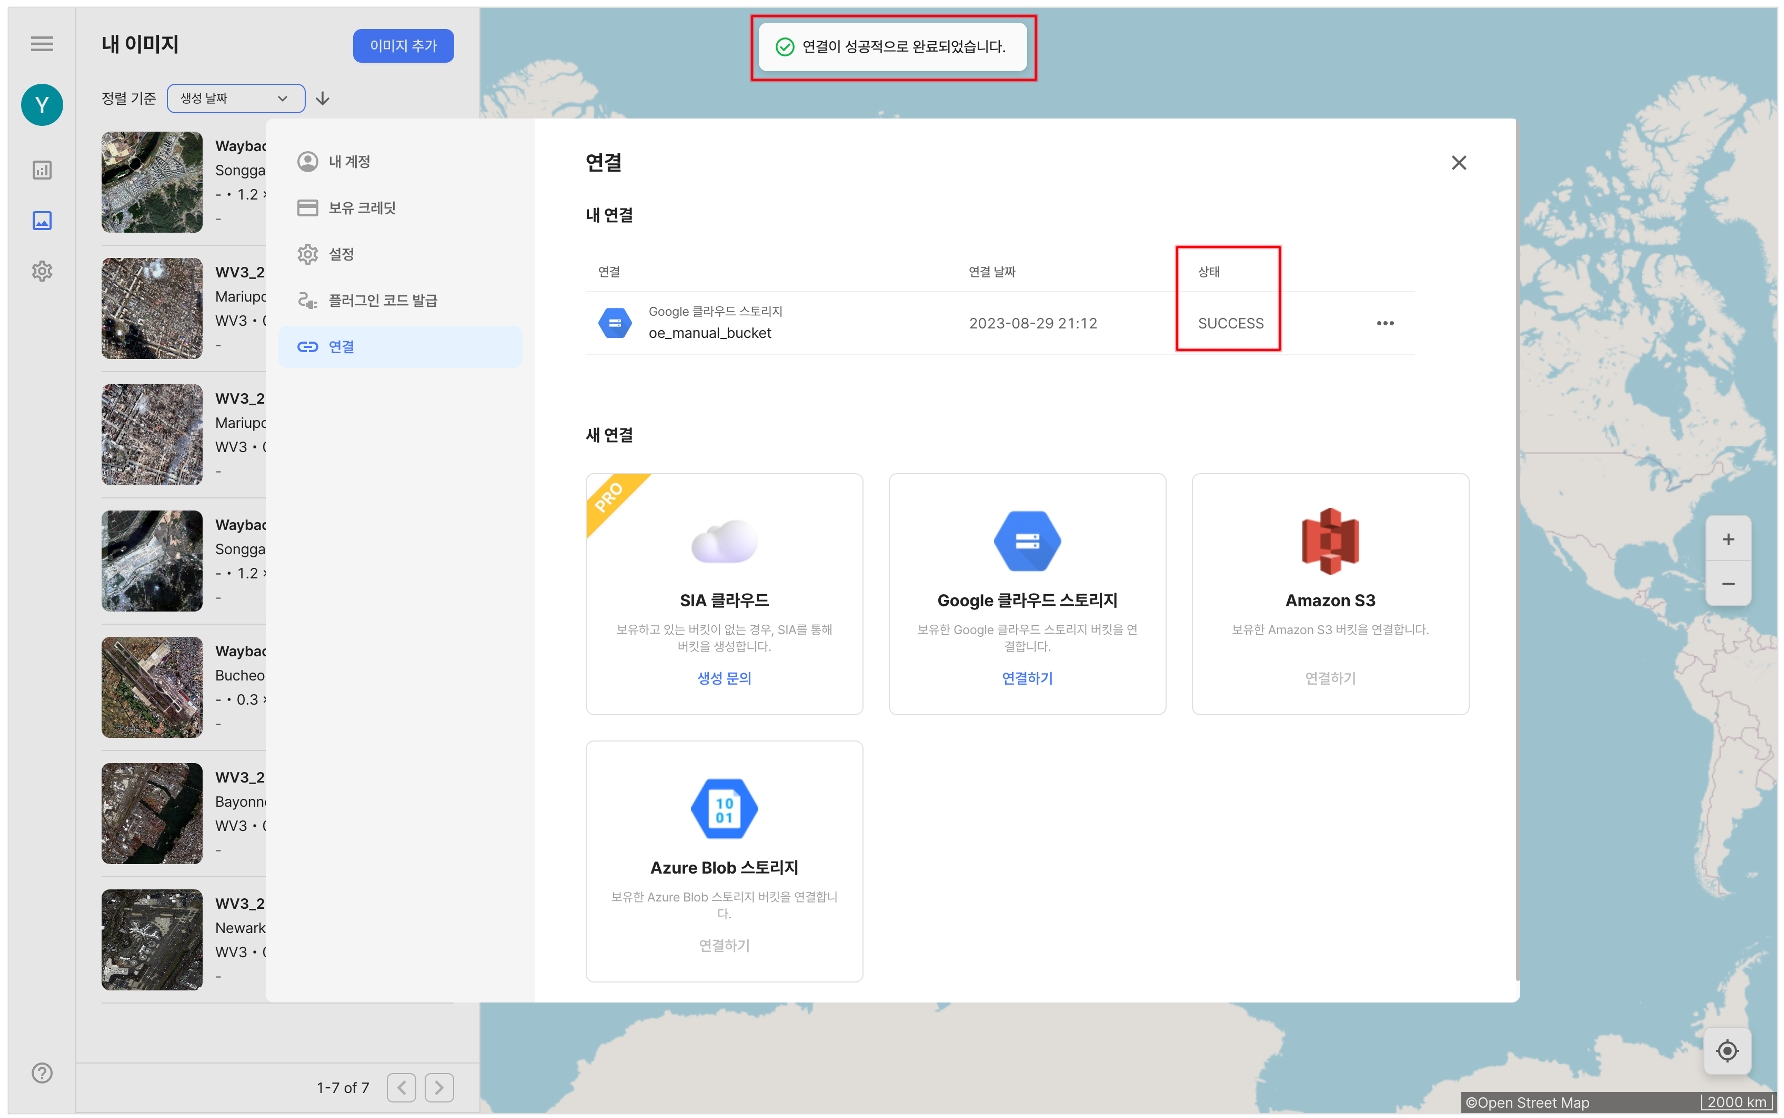Screen dimensions: 1784x1118
Task: Select the Bucheon image thumbnail
Action: [152, 688]
